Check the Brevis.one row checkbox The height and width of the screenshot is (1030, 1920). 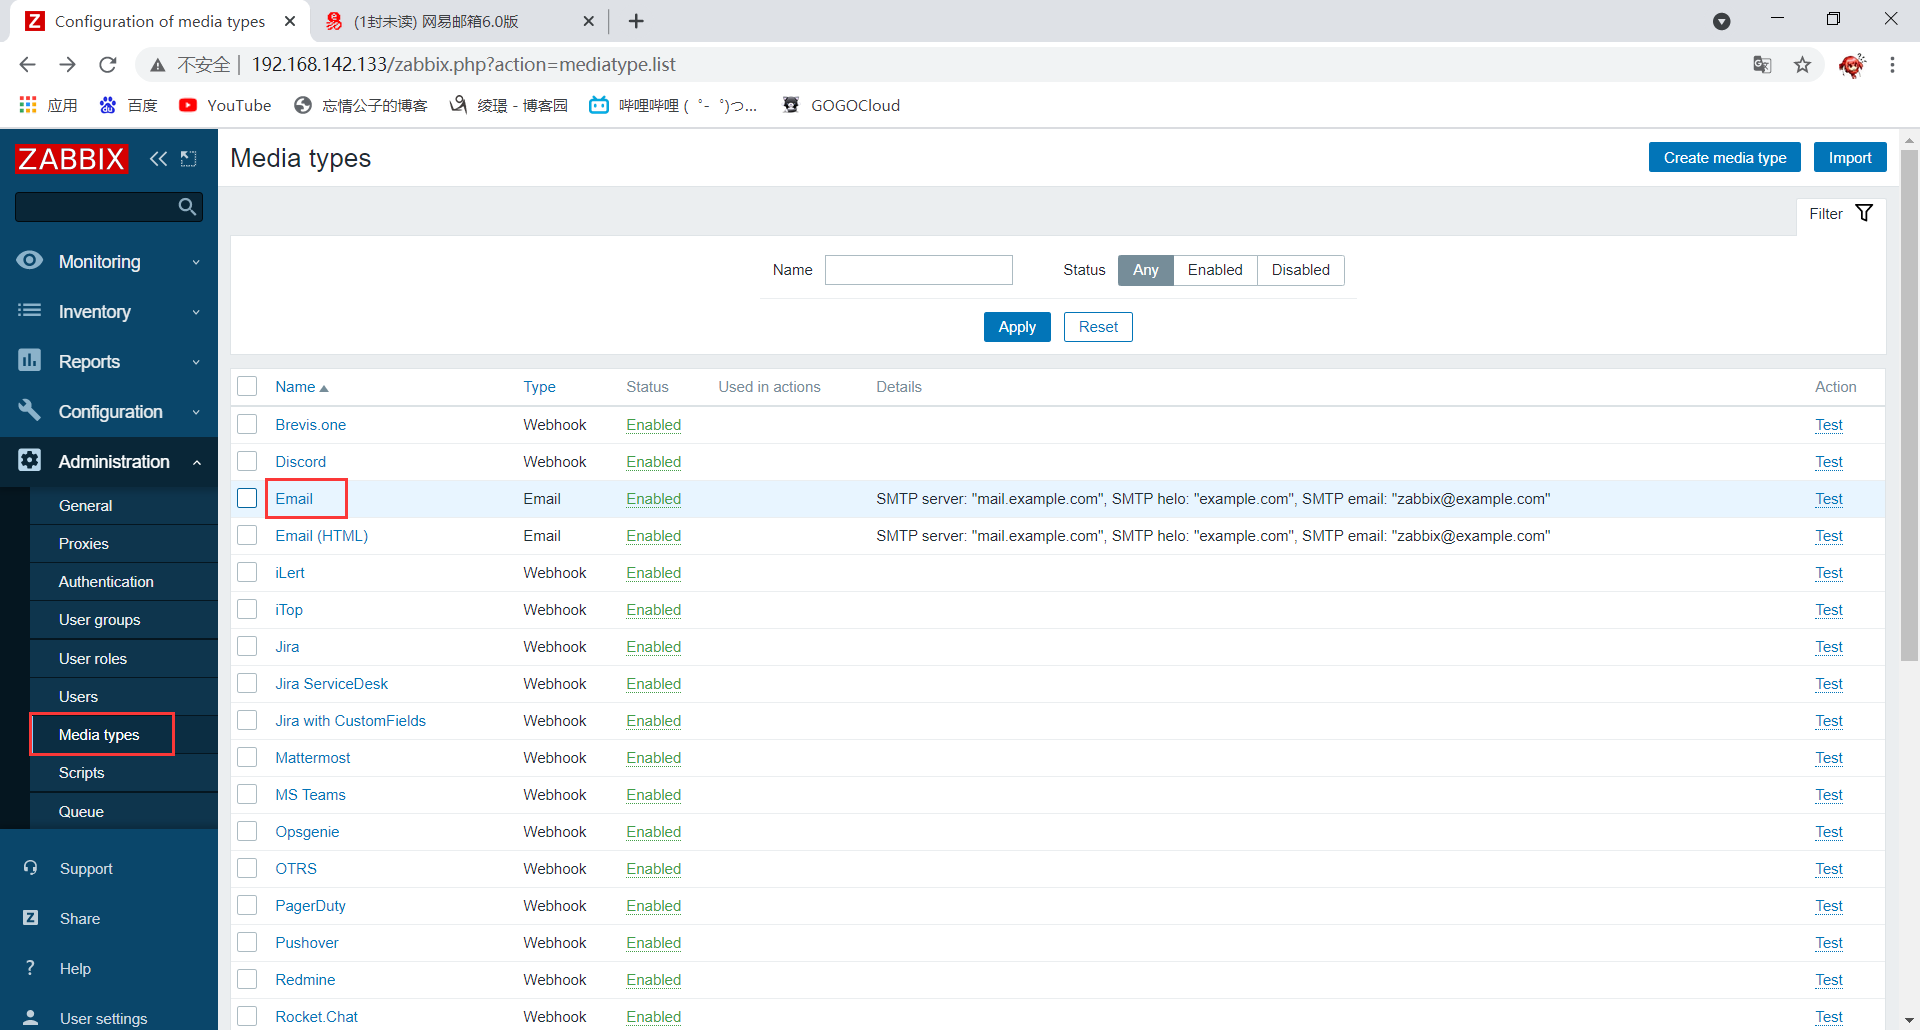tap(247, 424)
